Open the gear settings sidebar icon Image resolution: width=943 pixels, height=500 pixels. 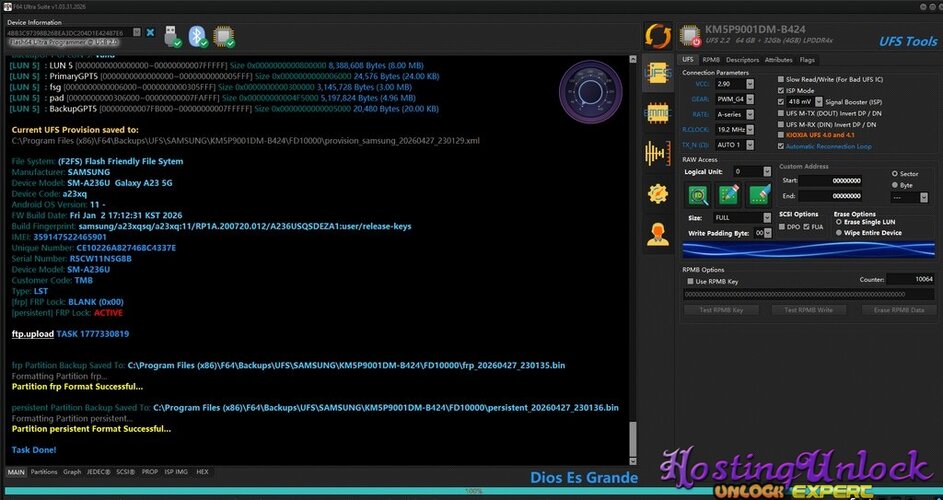(x=658, y=194)
